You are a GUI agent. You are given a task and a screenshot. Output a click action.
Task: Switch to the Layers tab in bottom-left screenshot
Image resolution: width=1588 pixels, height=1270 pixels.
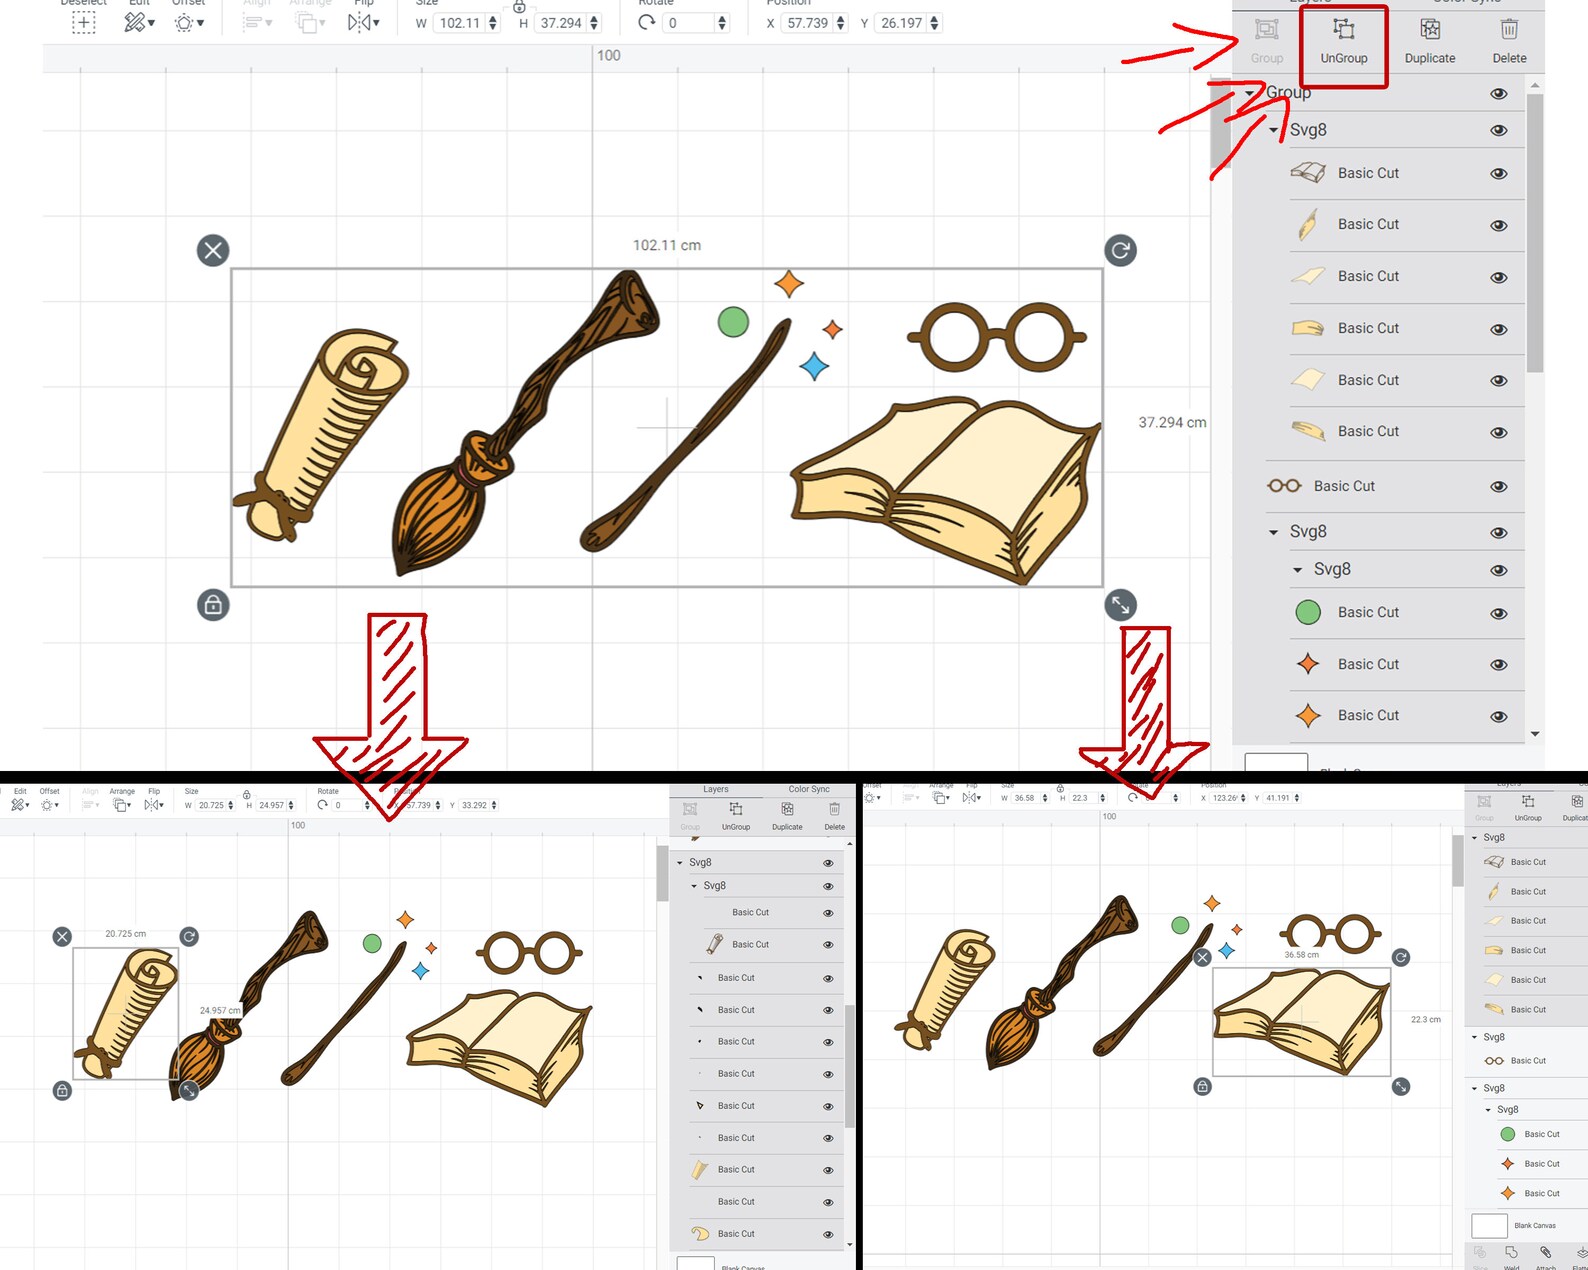716,789
